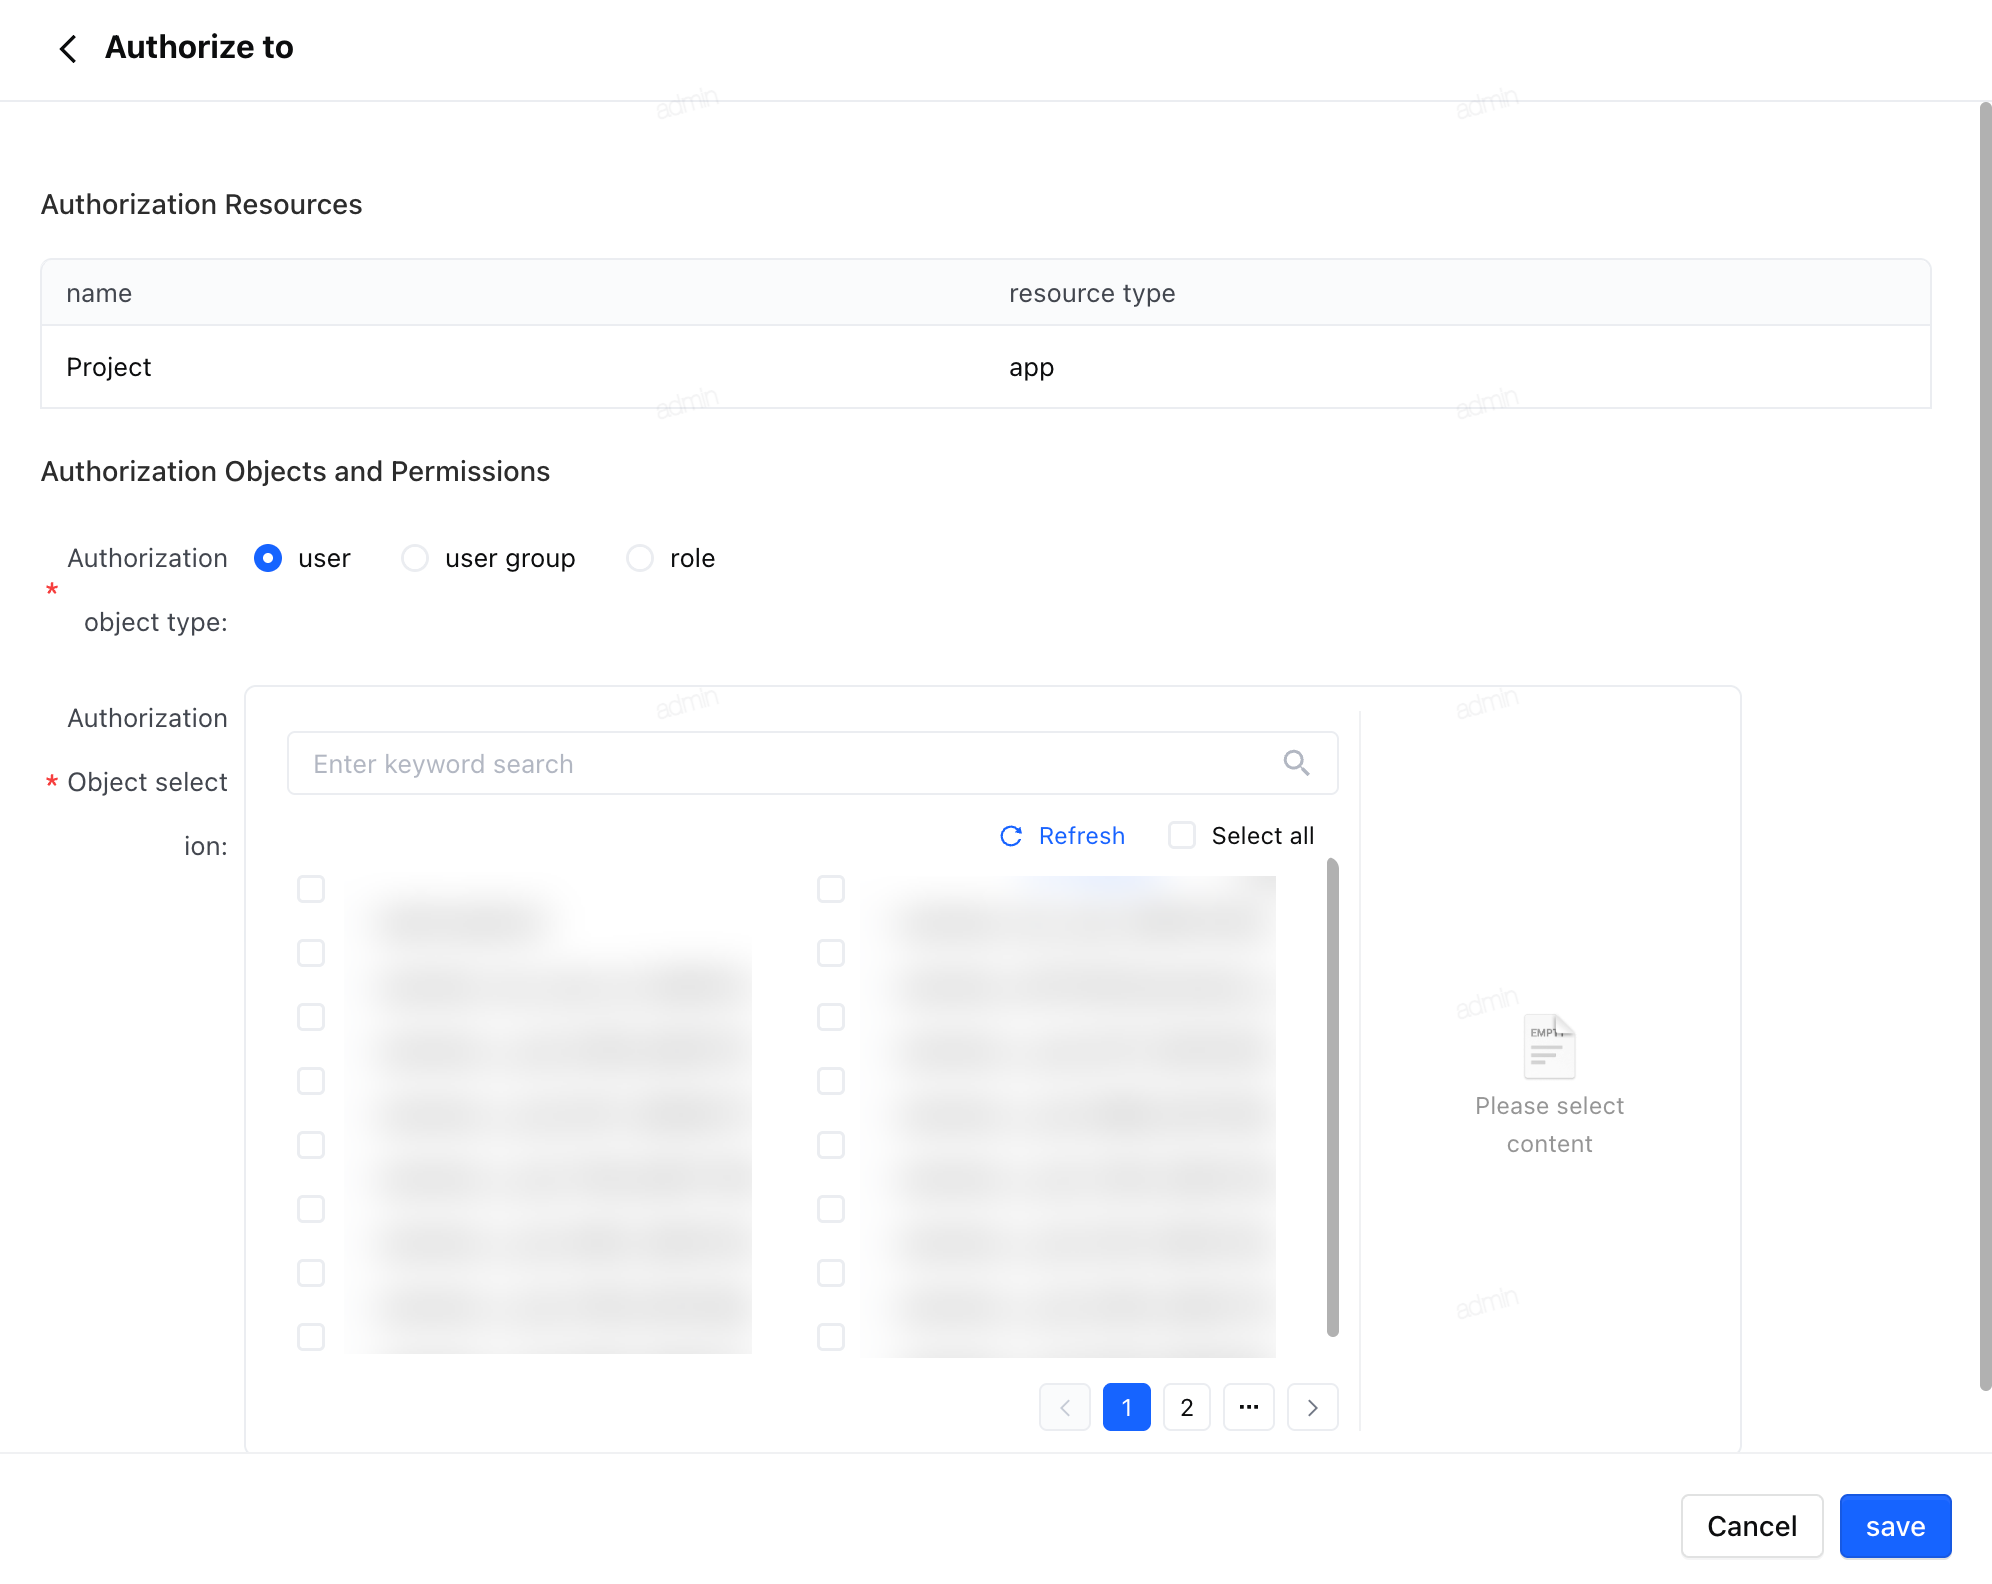
Task: Select the user radio button
Action: 268,558
